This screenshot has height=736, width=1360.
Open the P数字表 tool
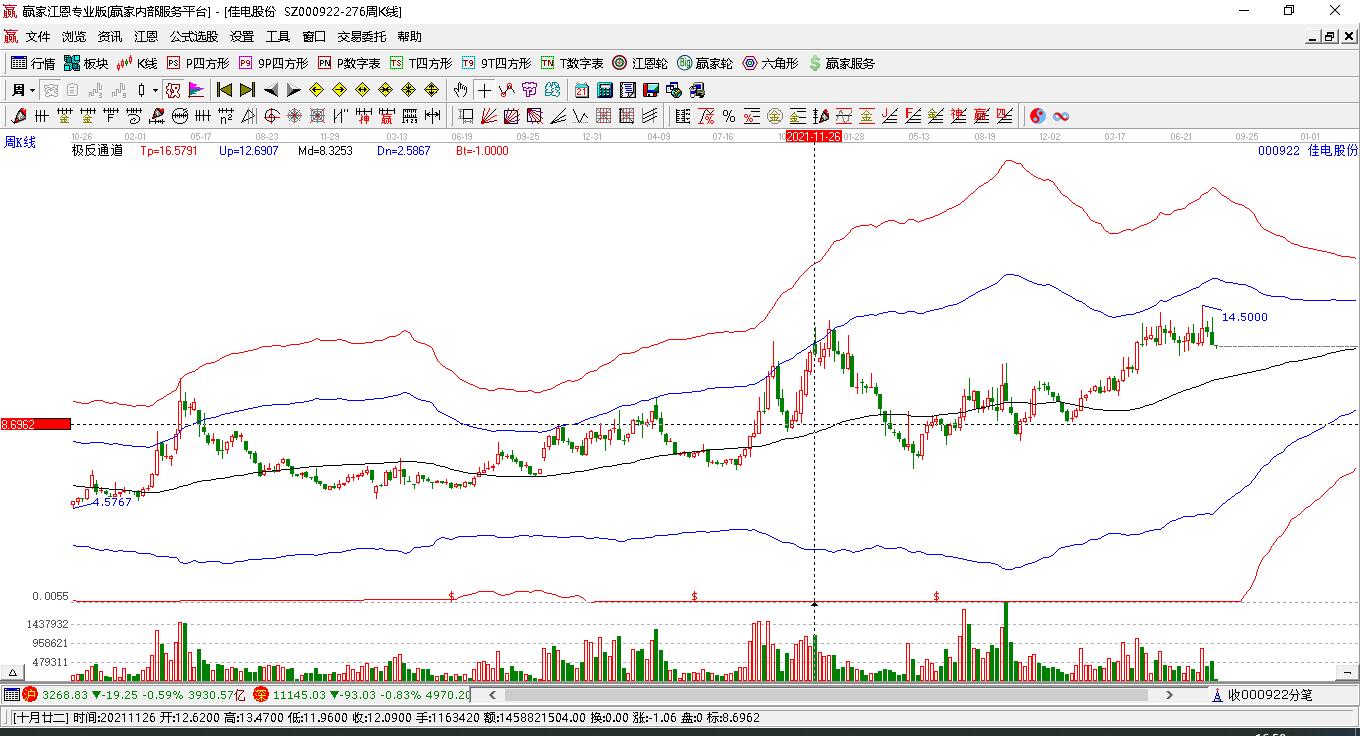[x=349, y=63]
